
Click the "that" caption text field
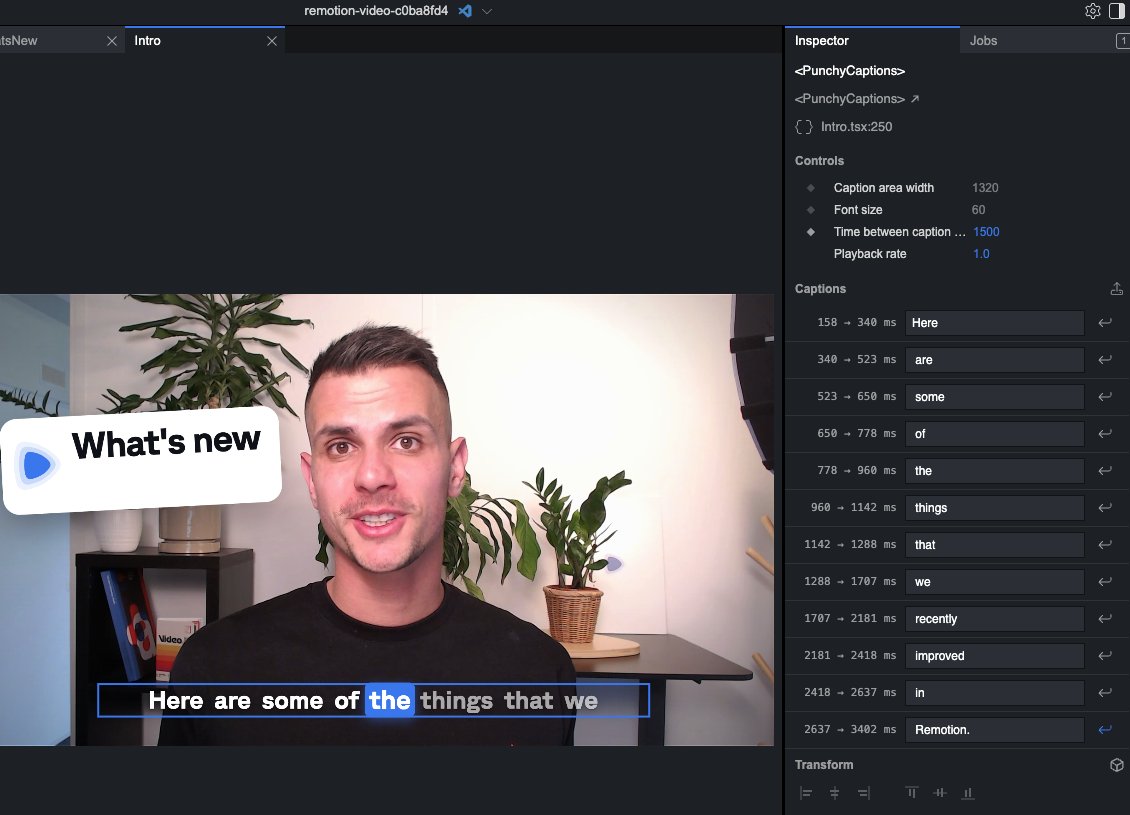[995, 545]
